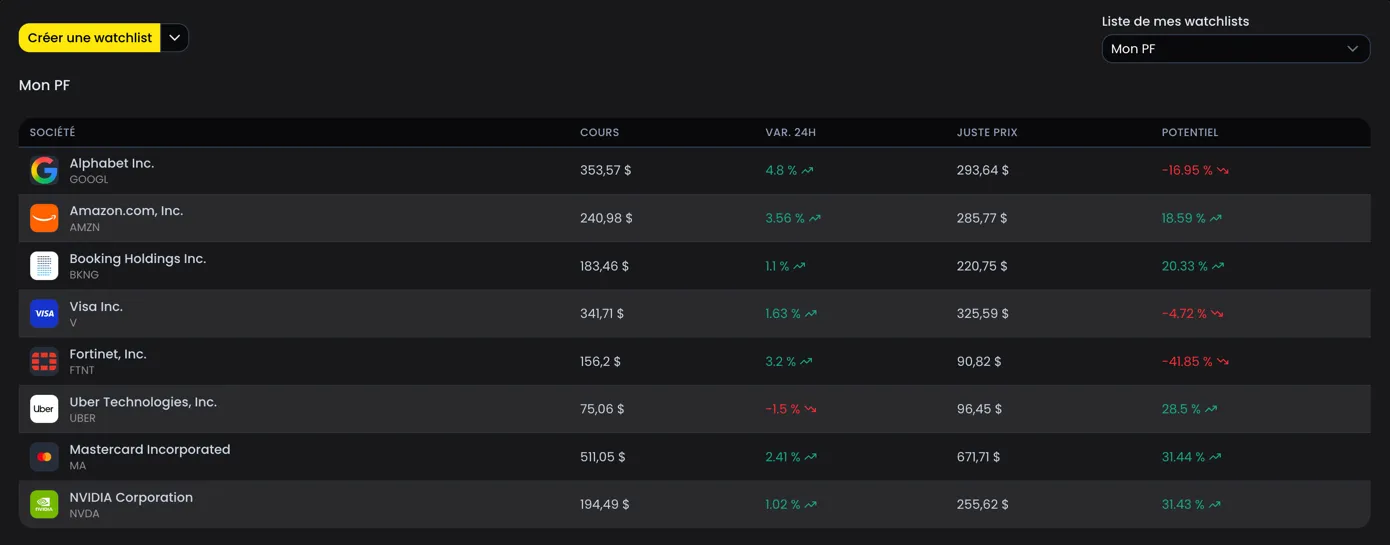Image resolution: width=1390 pixels, height=545 pixels.
Task: Open the Alphabet Inc. company name
Action: (x=112, y=163)
